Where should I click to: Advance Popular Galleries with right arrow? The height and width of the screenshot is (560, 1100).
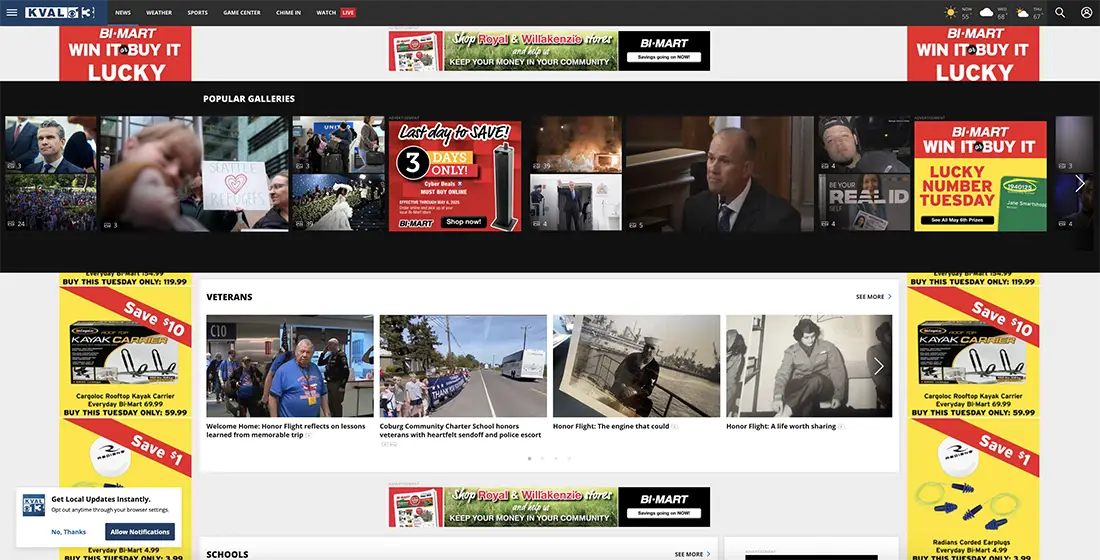tap(1080, 183)
